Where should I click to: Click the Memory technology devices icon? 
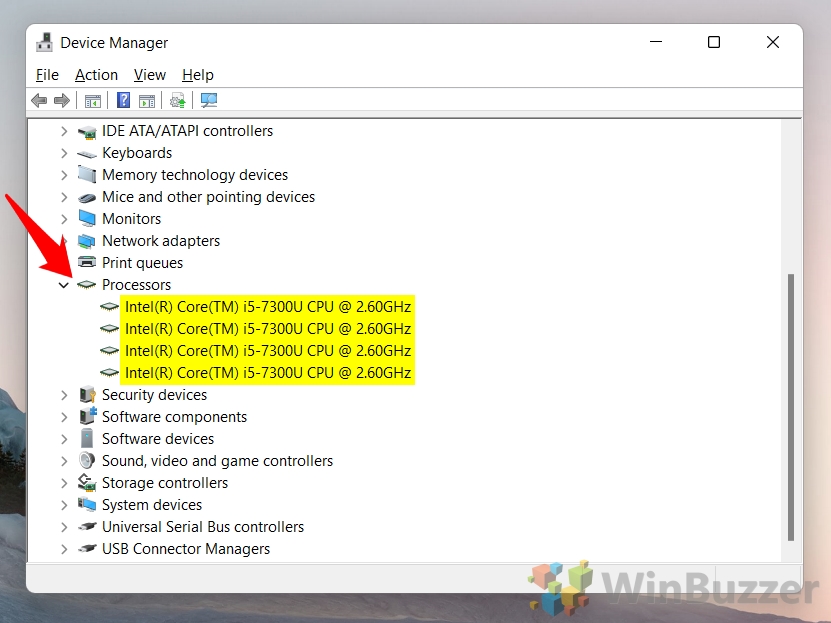coord(87,174)
